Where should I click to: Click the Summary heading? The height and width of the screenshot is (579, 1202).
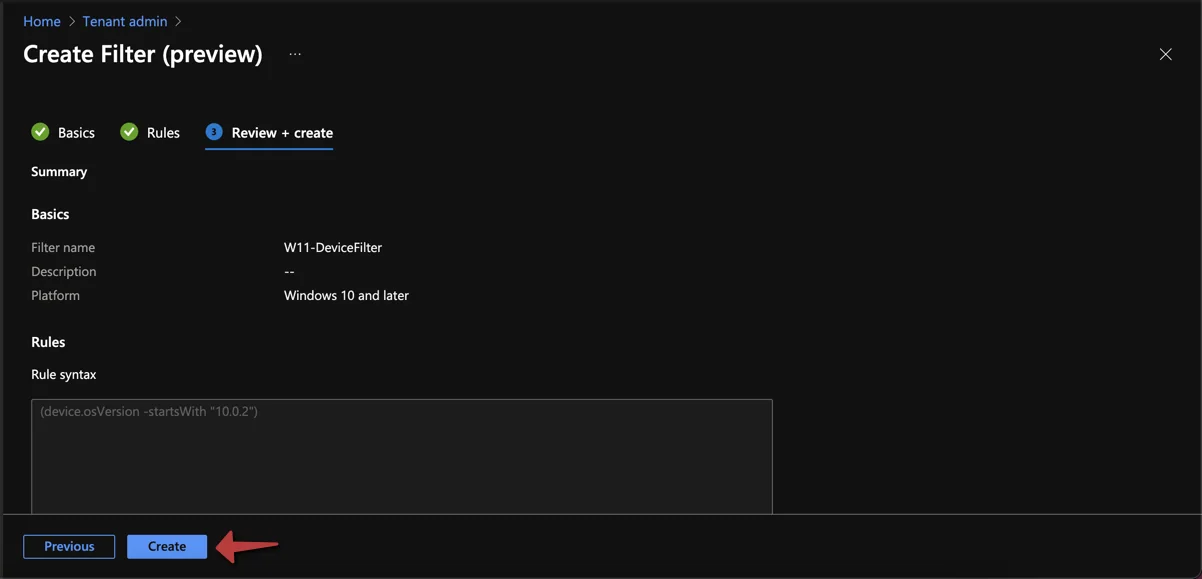tap(59, 171)
